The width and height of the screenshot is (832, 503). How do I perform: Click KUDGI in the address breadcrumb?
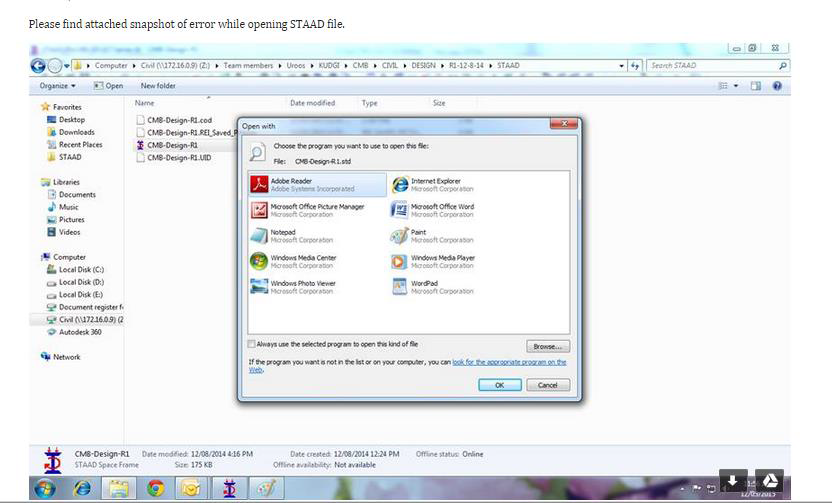coord(329,66)
